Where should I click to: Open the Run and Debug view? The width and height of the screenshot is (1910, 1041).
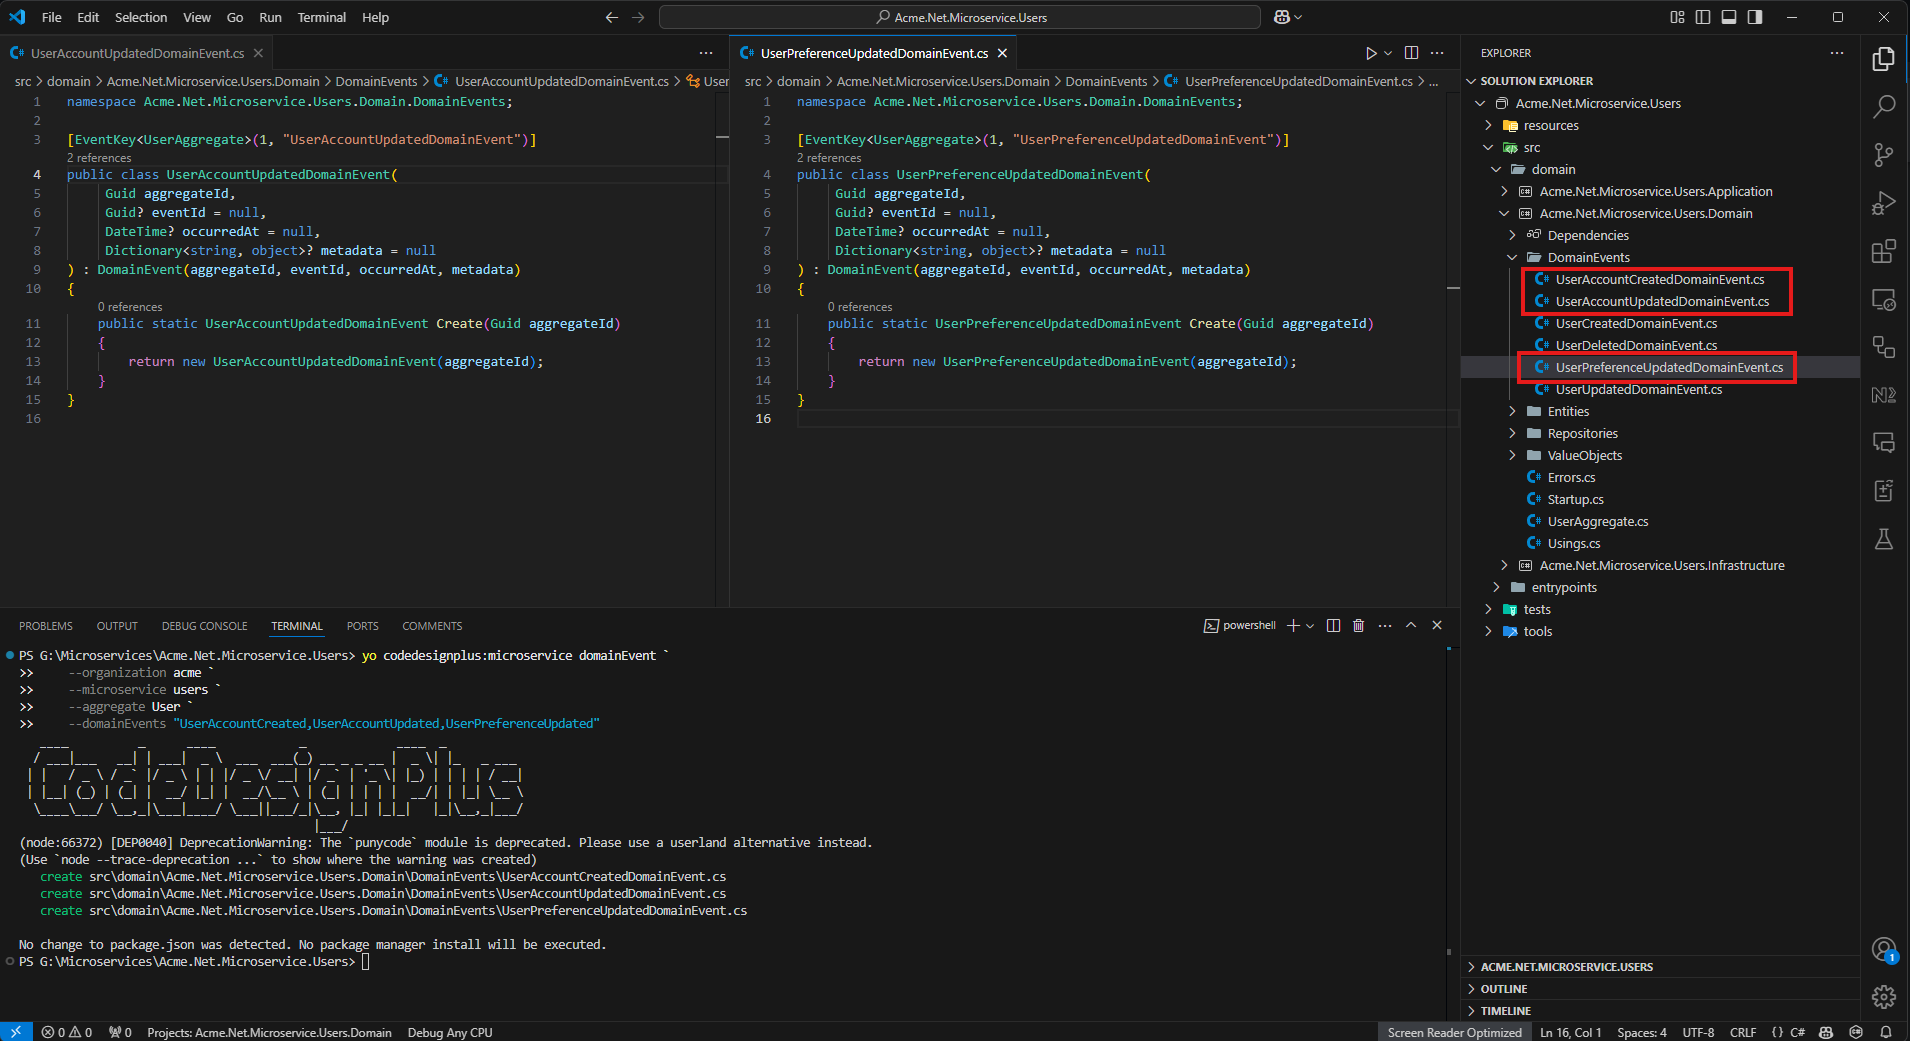point(1884,203)
